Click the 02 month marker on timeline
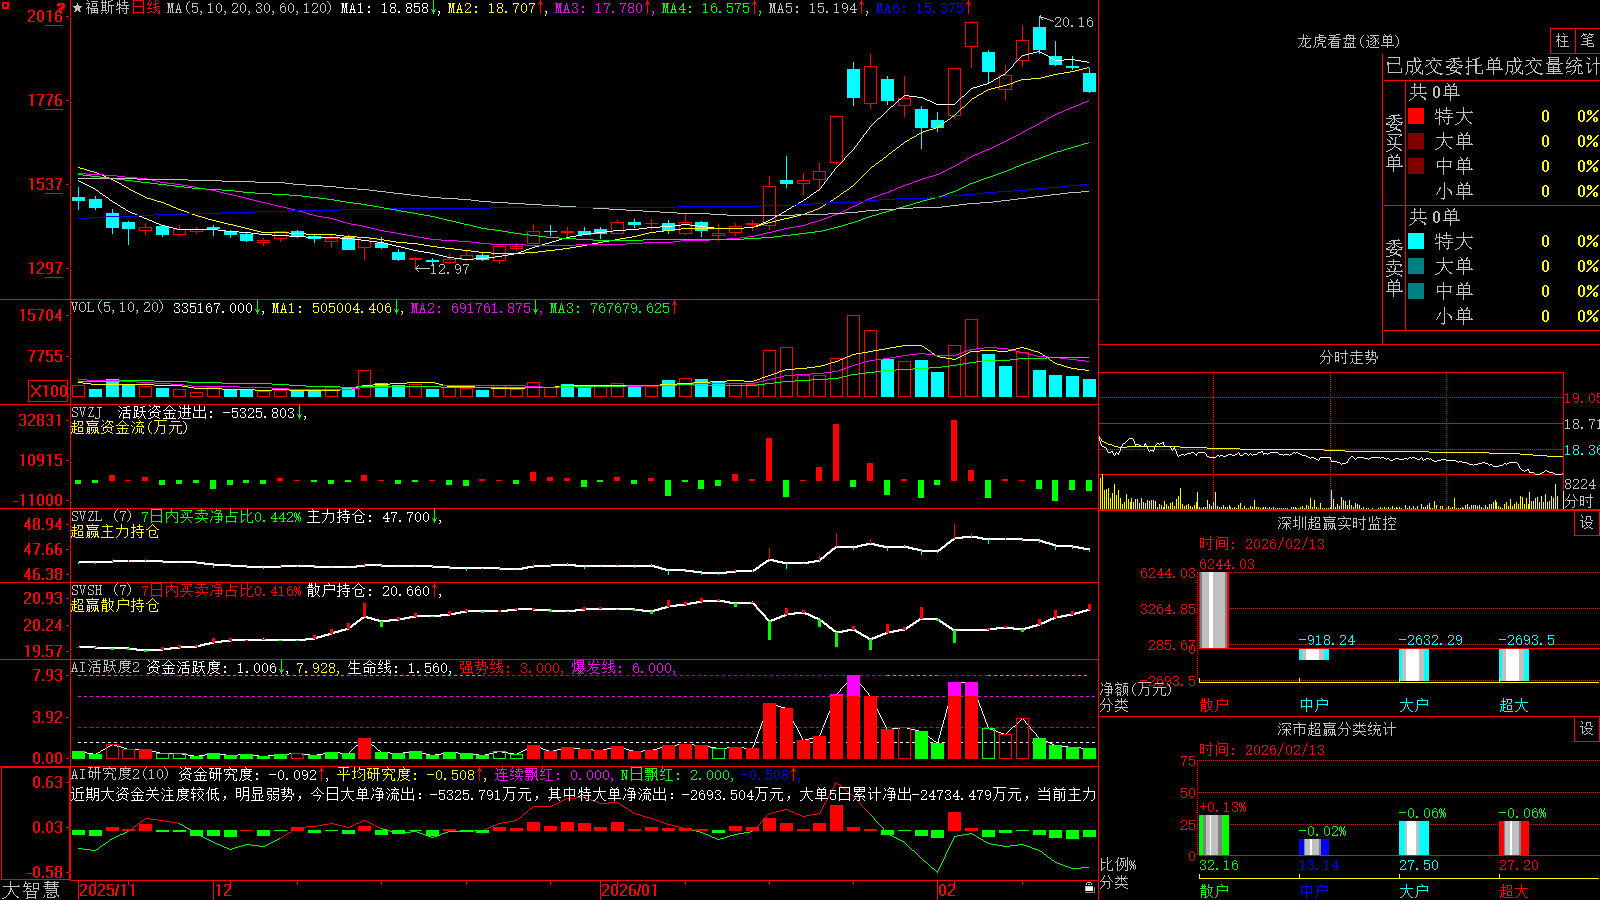The image size is (1600, 900). pos(947,890)
